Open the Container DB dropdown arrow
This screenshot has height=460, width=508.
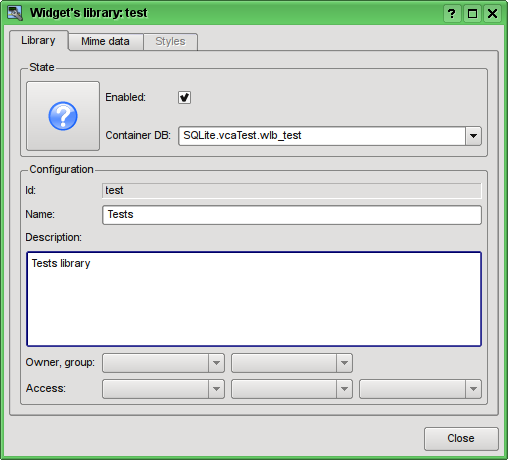point(473,136)
